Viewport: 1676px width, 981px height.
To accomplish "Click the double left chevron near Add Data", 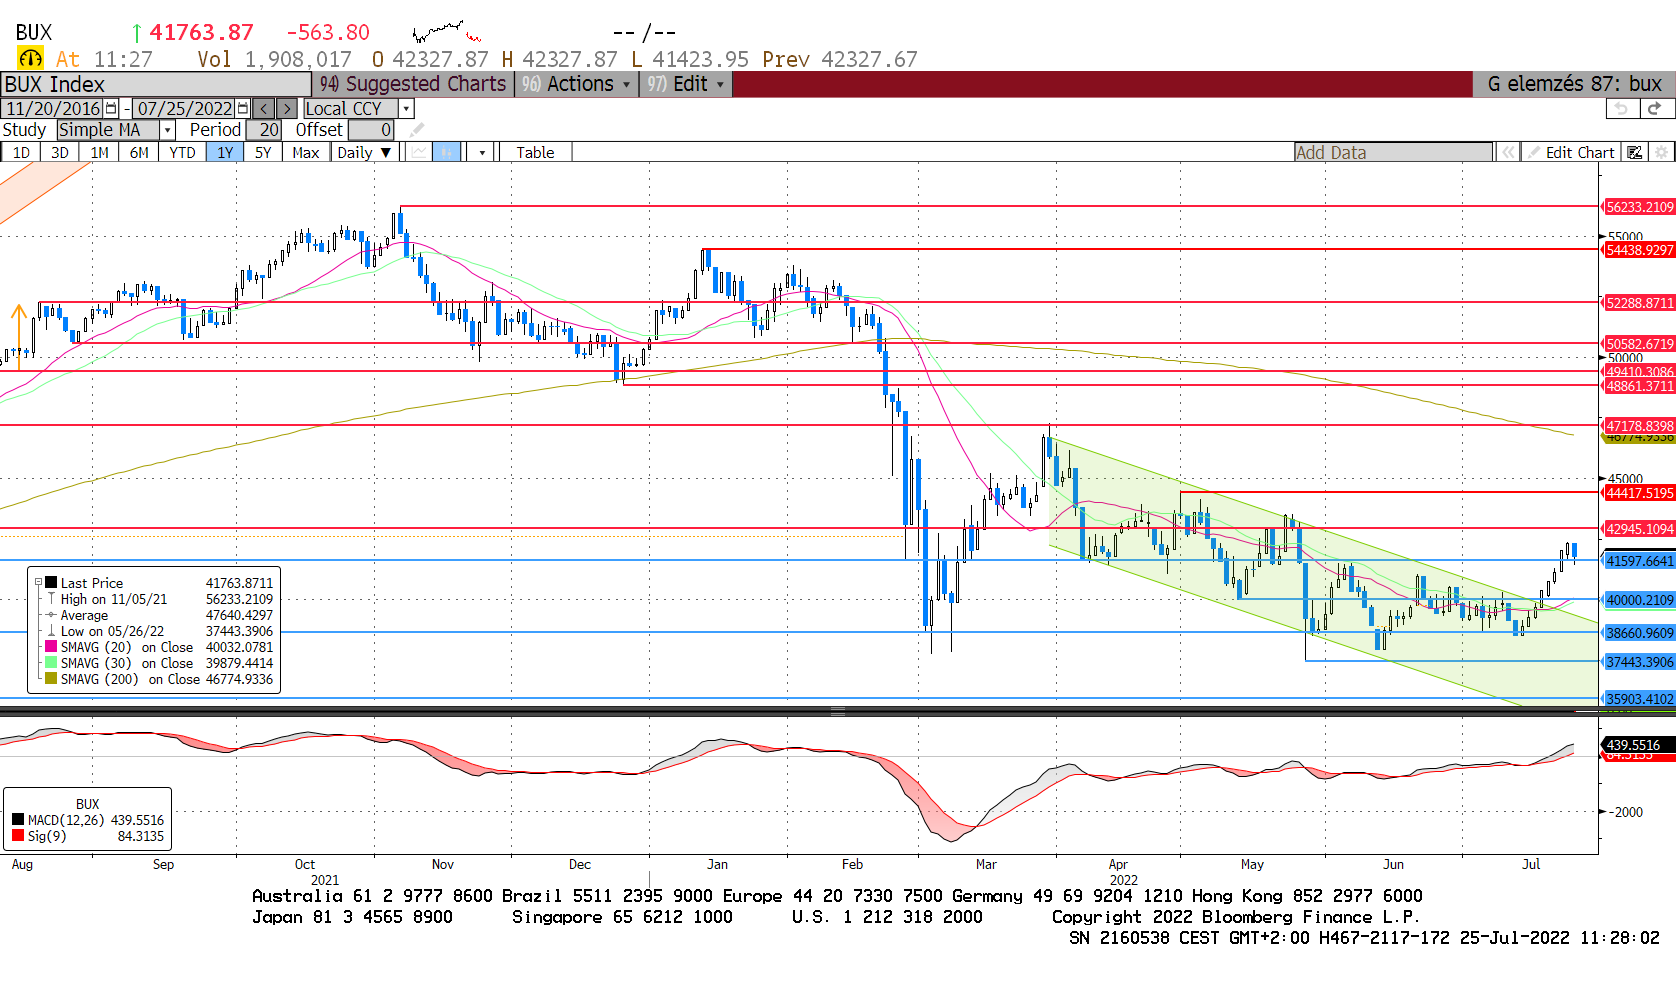I will pyautogui.click(x=1507, y=152).
